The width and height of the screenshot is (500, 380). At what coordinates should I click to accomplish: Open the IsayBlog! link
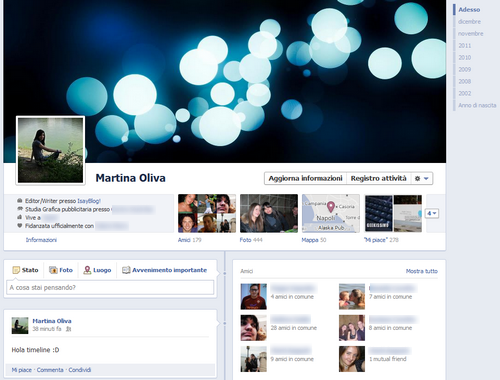pyautogui.click(x=89, y=201)
